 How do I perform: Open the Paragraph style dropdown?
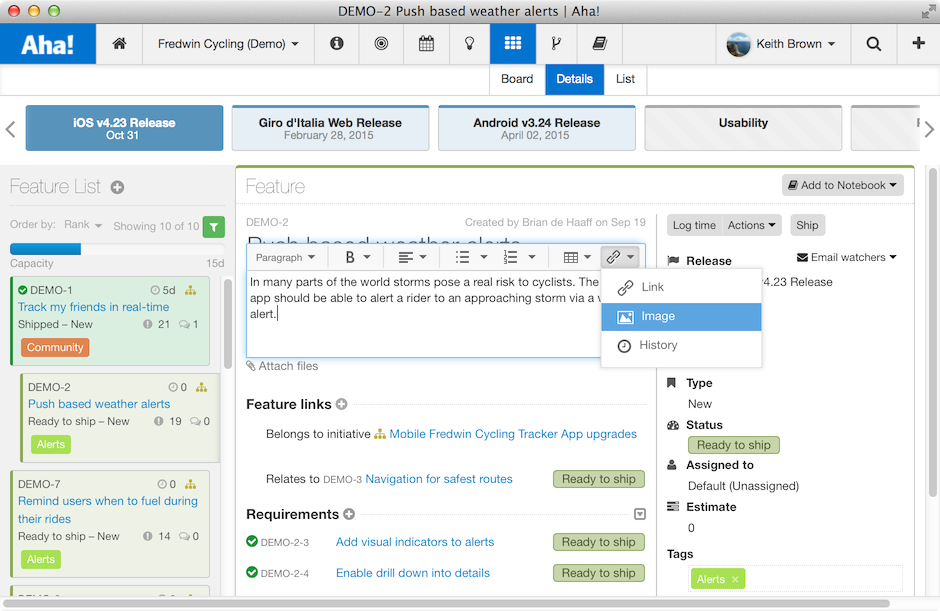point(285,257)
